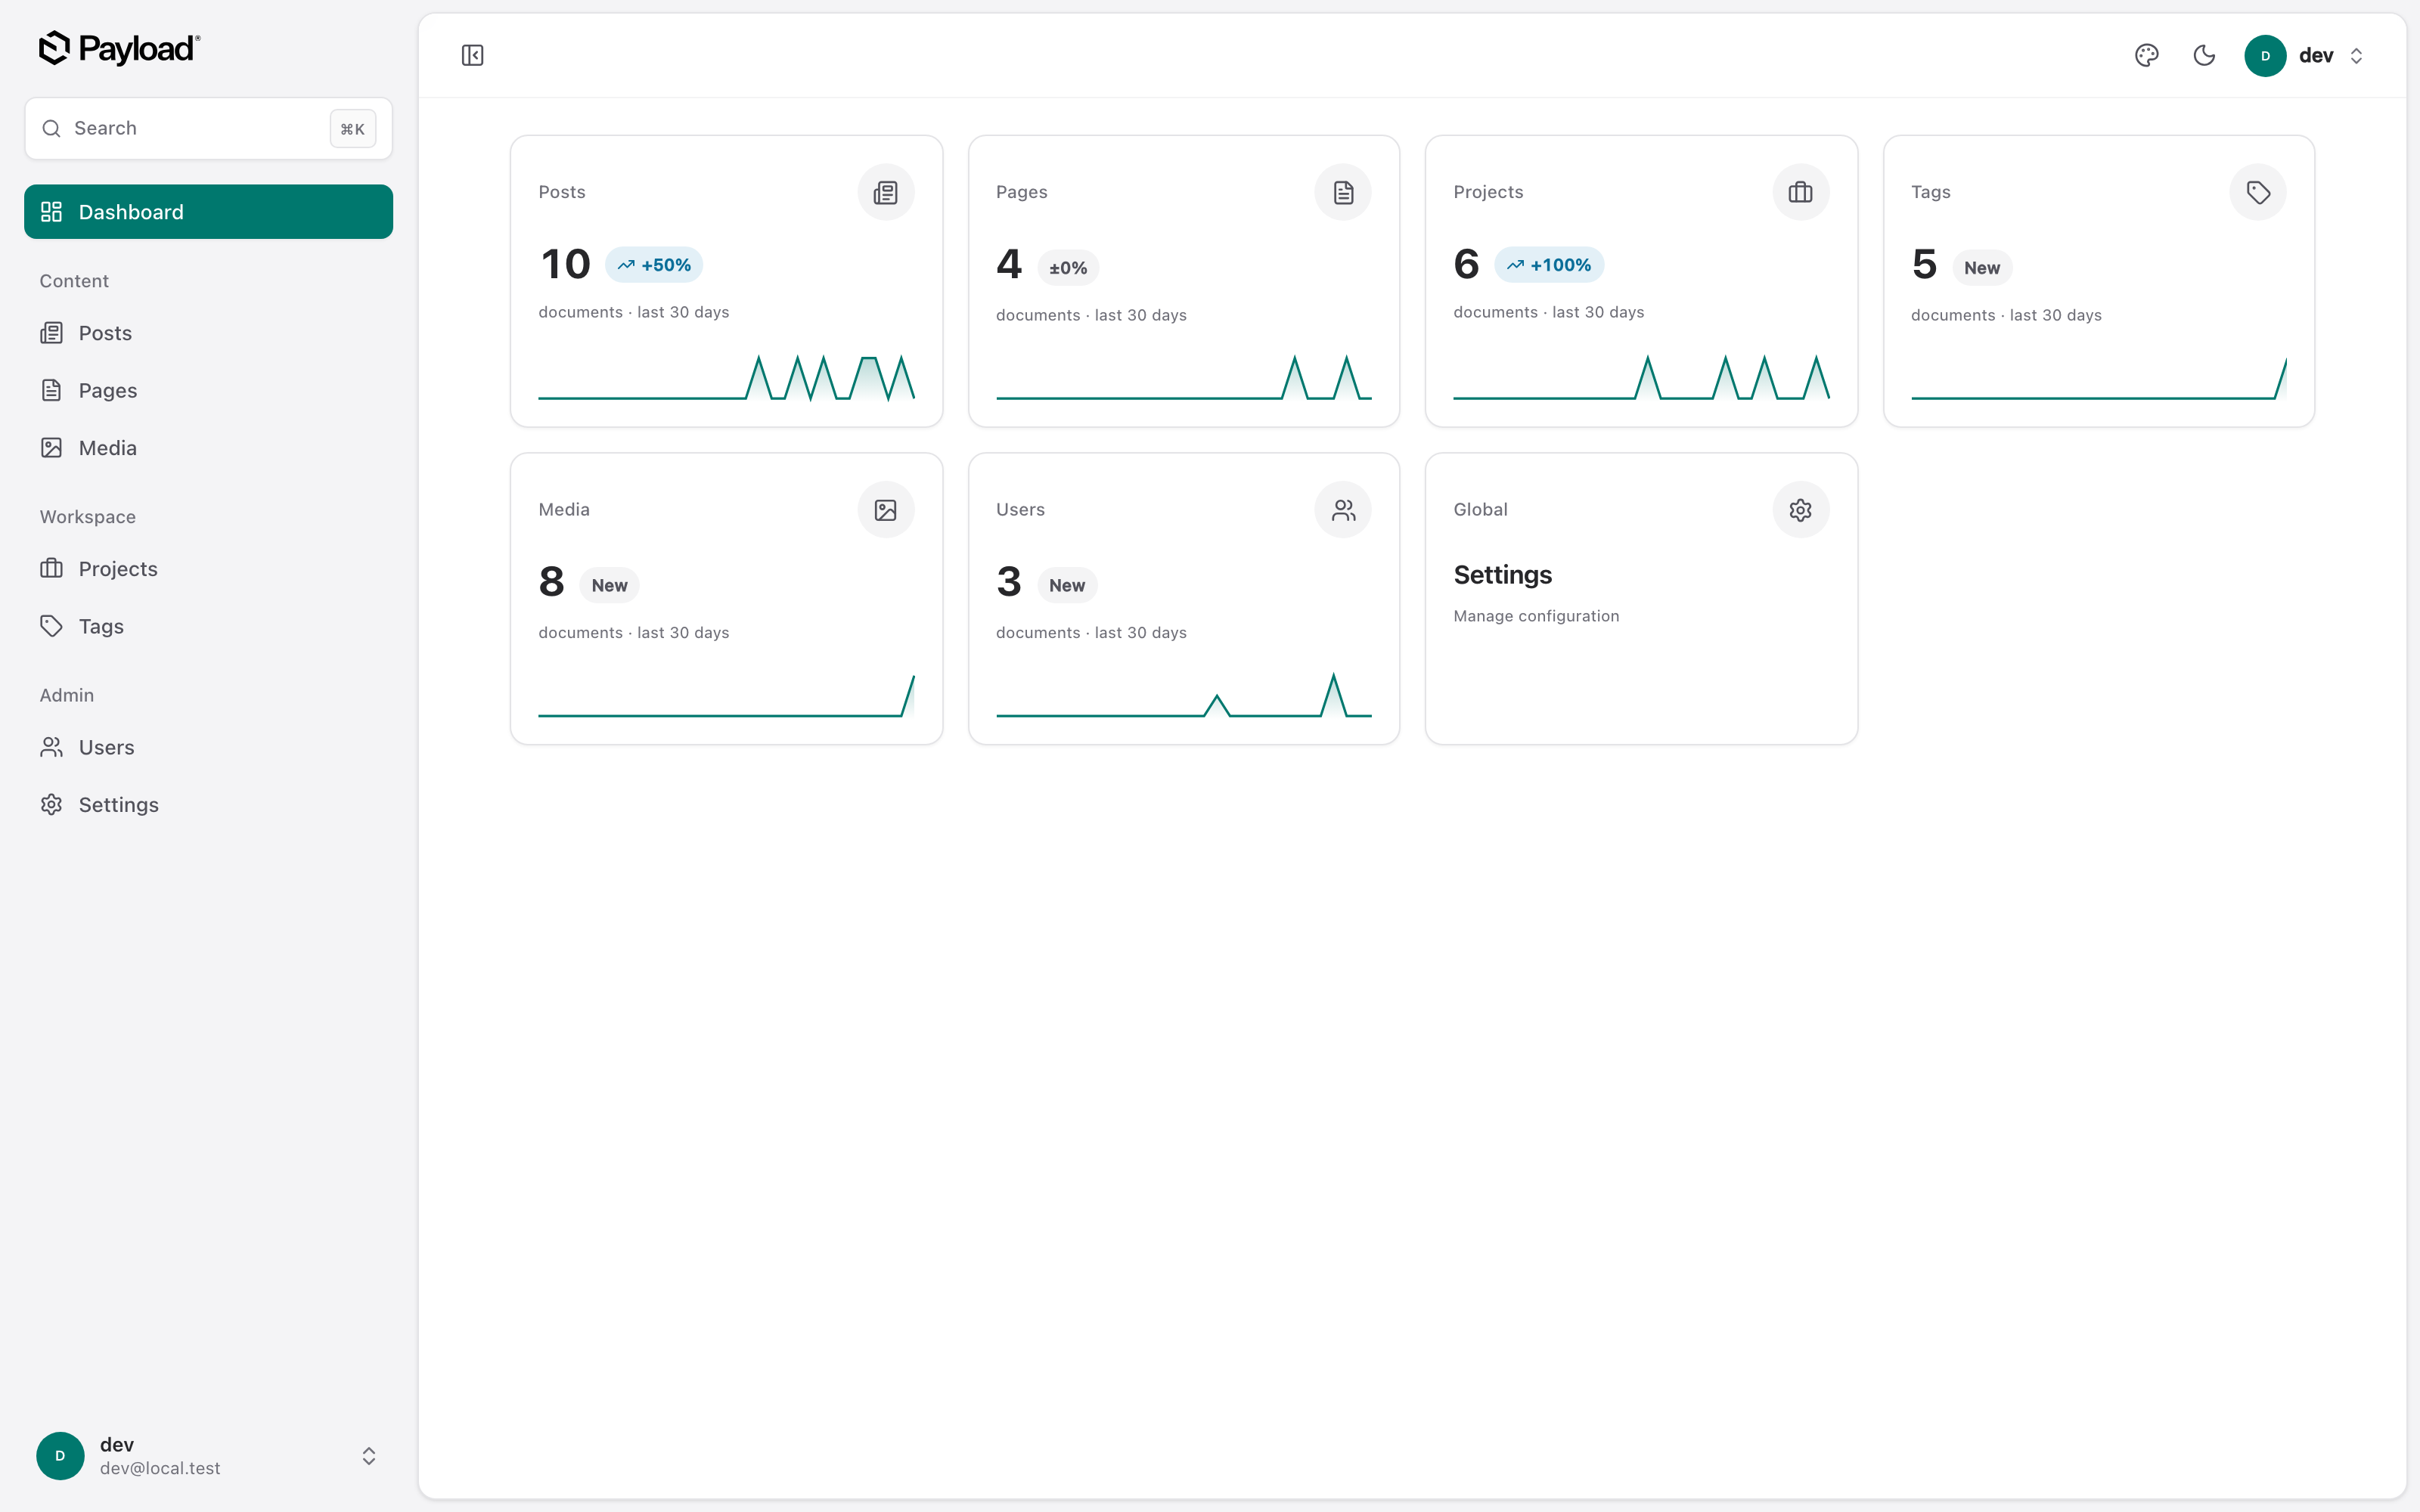The height and width of the screenshot is (1512, 2420).
Task: Click the Pages count 4
Action: click(1009, 264)
